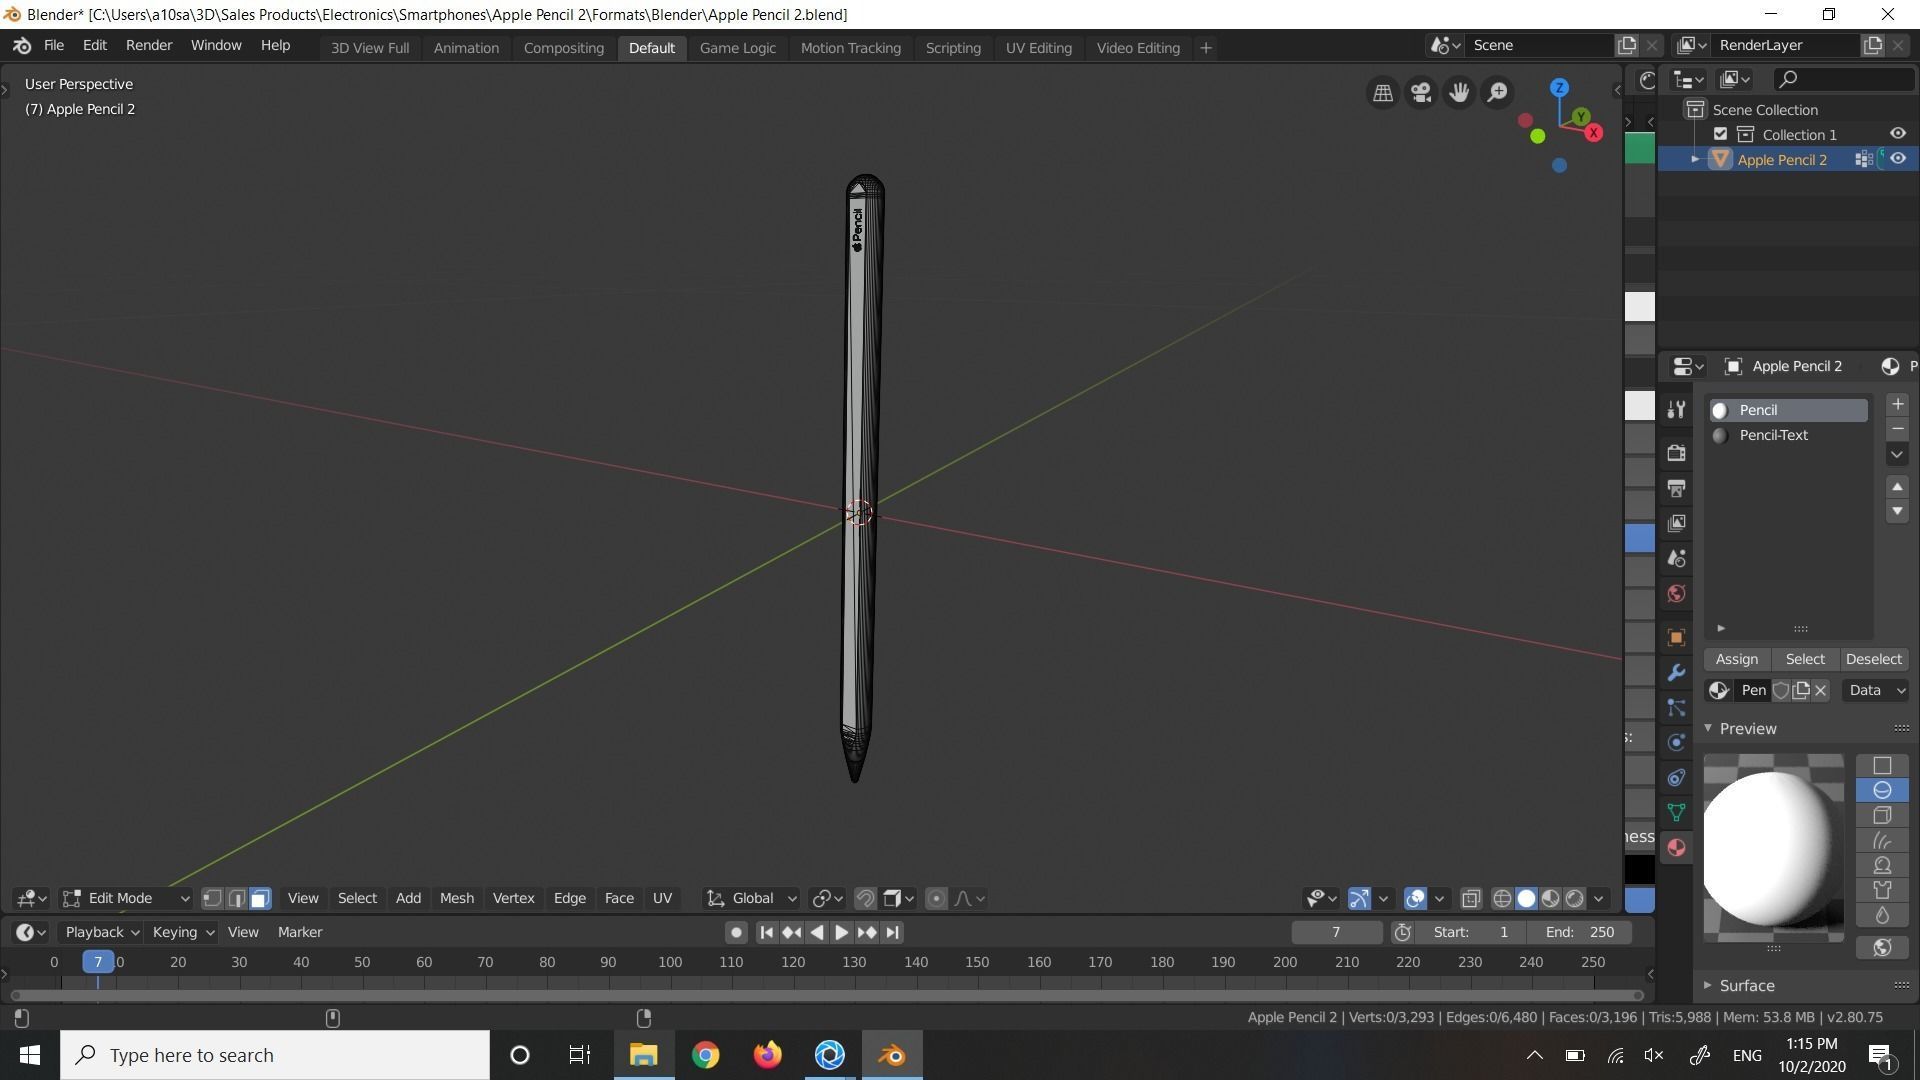Remove the selected material slot
The height and width of the screenshot is (1080, 1920).
1897,429
